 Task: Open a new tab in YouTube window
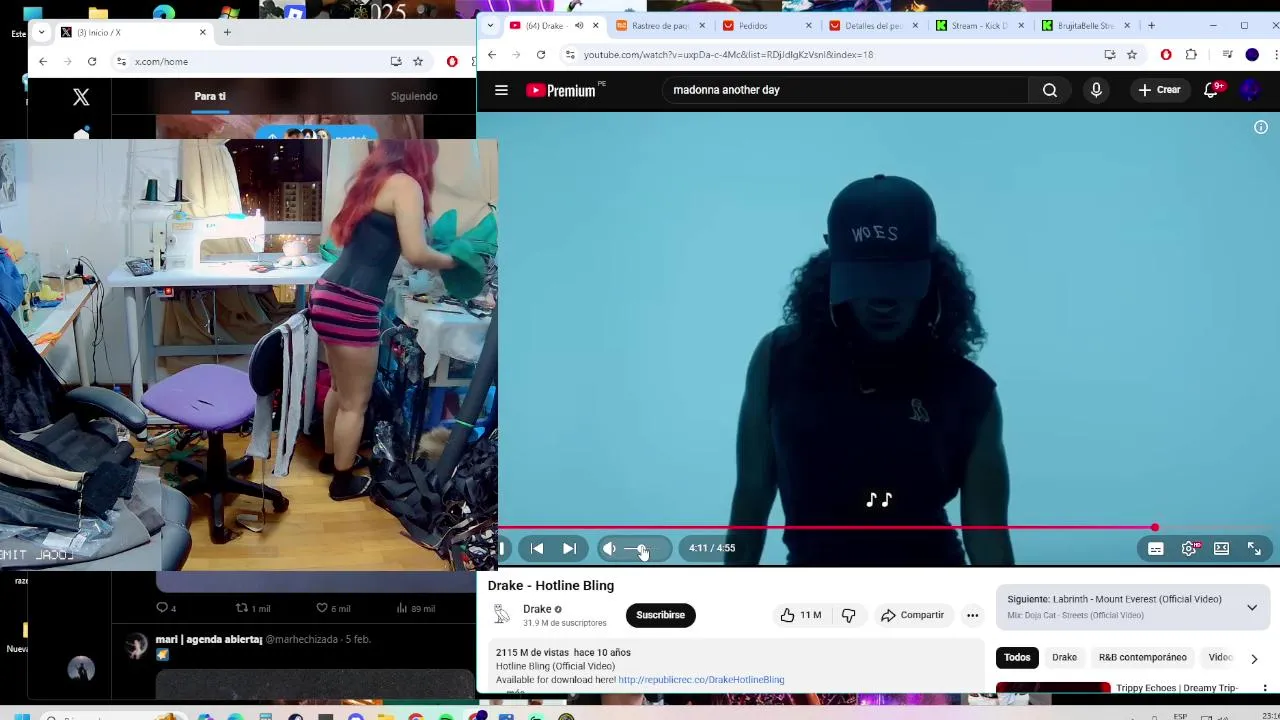tap(1151, 25)
